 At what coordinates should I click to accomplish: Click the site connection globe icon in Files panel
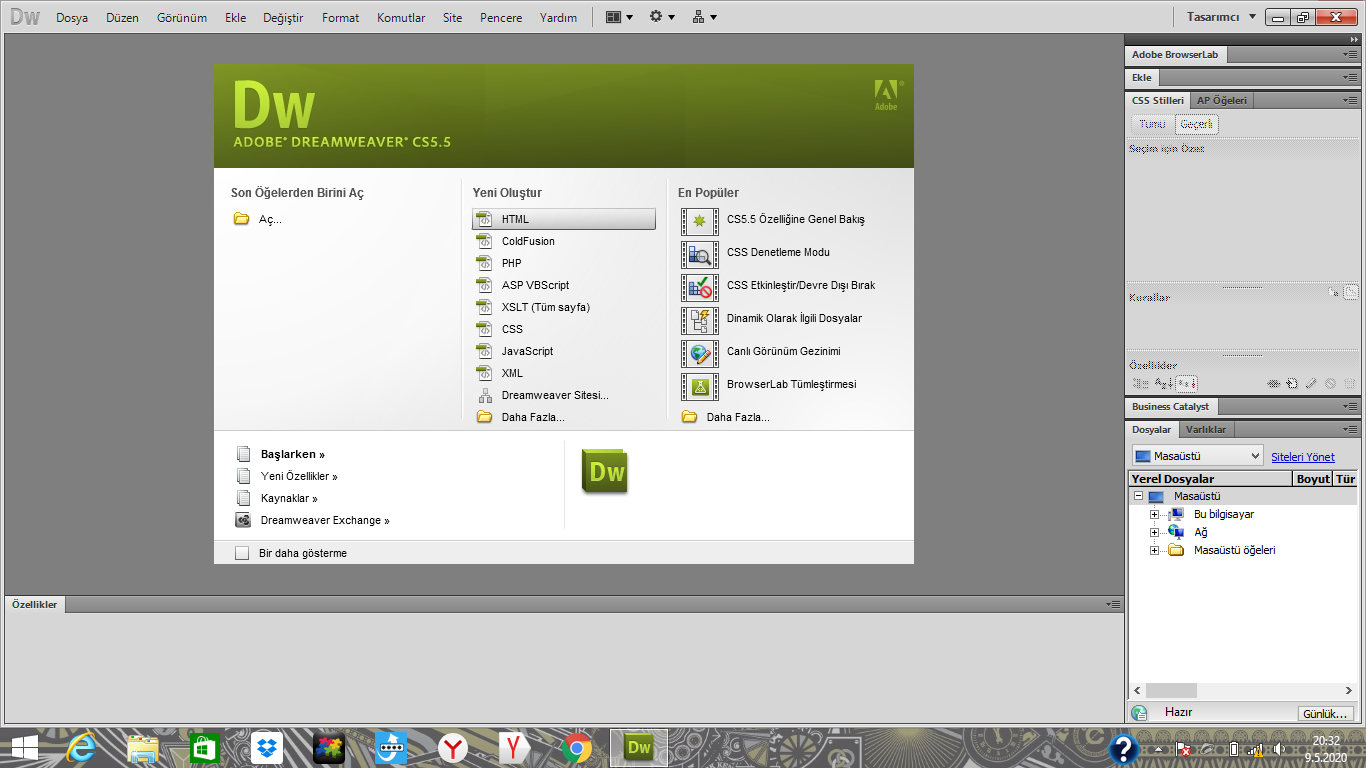[x=1138, y=713]
